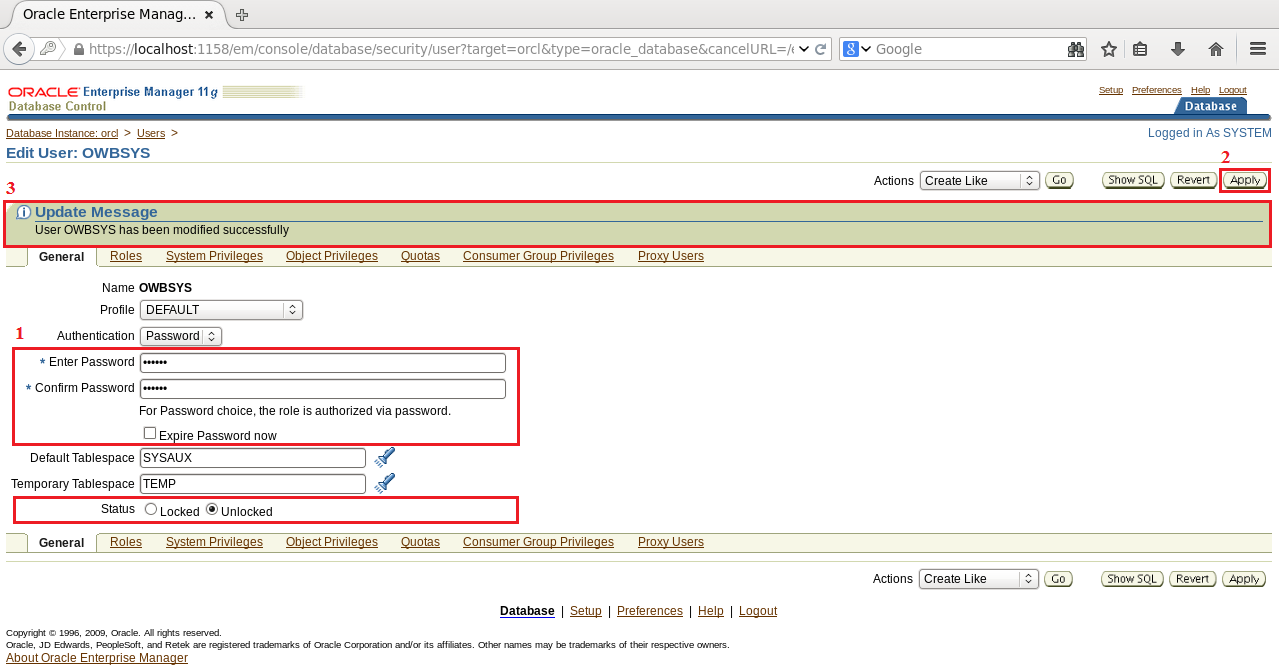Open the downloads arrow icon
The height and width of the screenshot is (669, 1279).
(x=1178, y=49)
